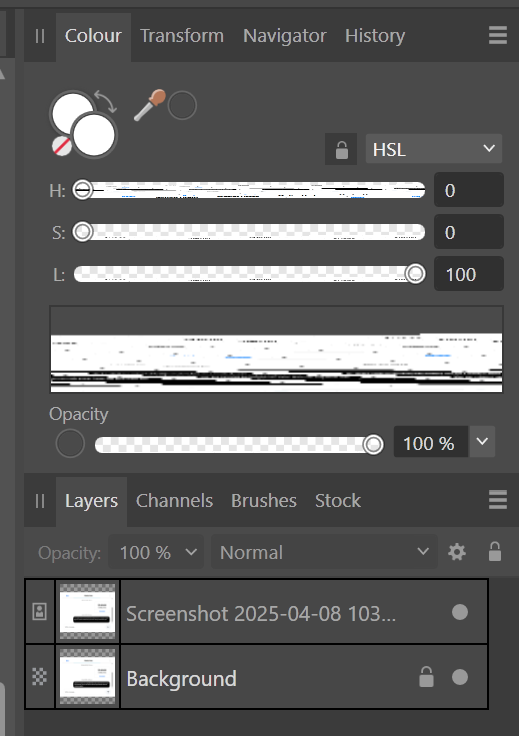The height and width of the screenshot is (736, 519).
Task: Switch to the History tab
Action: click(x=375, y=36)
